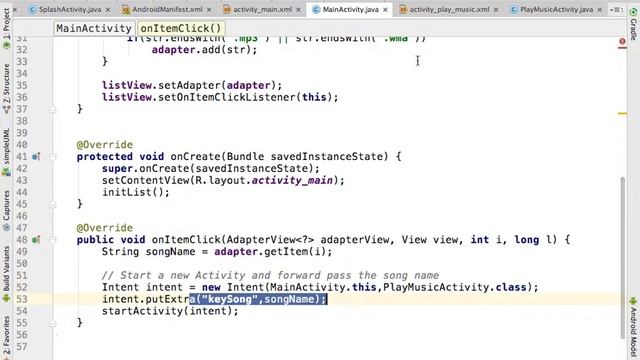Click line number 48 in the gutter
640x360 pixels.
22,240
